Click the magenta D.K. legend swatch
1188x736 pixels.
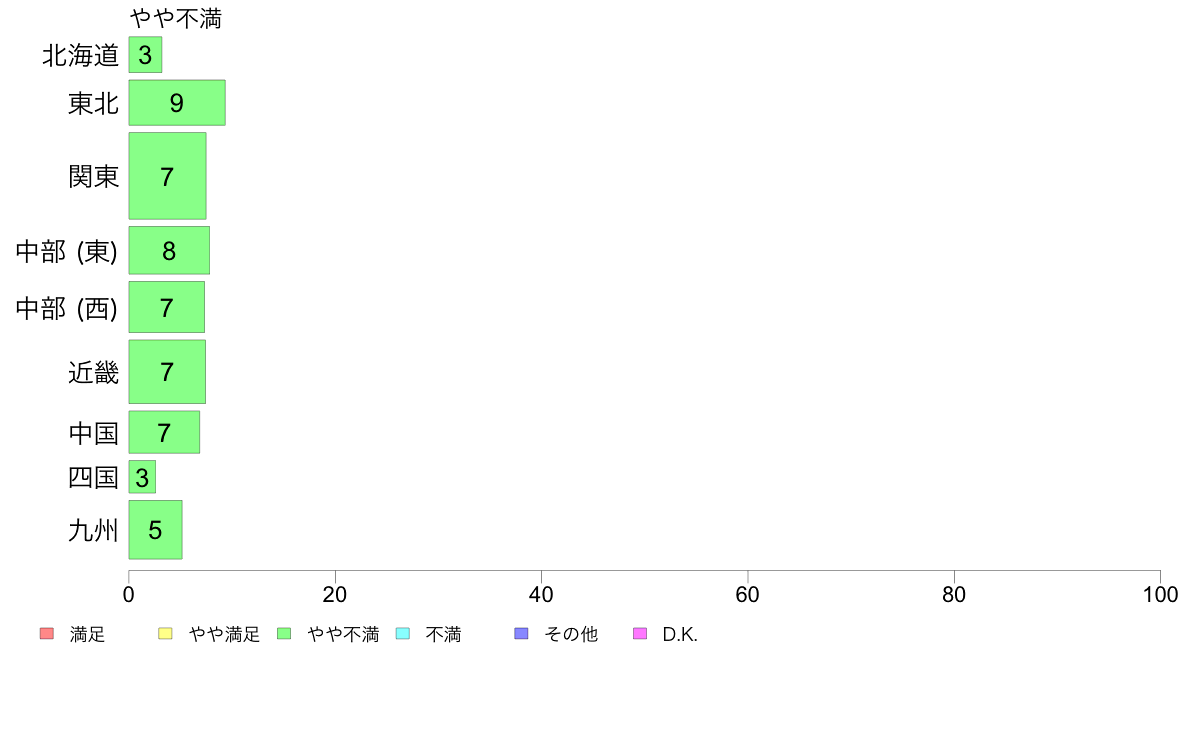pos(640,634)
